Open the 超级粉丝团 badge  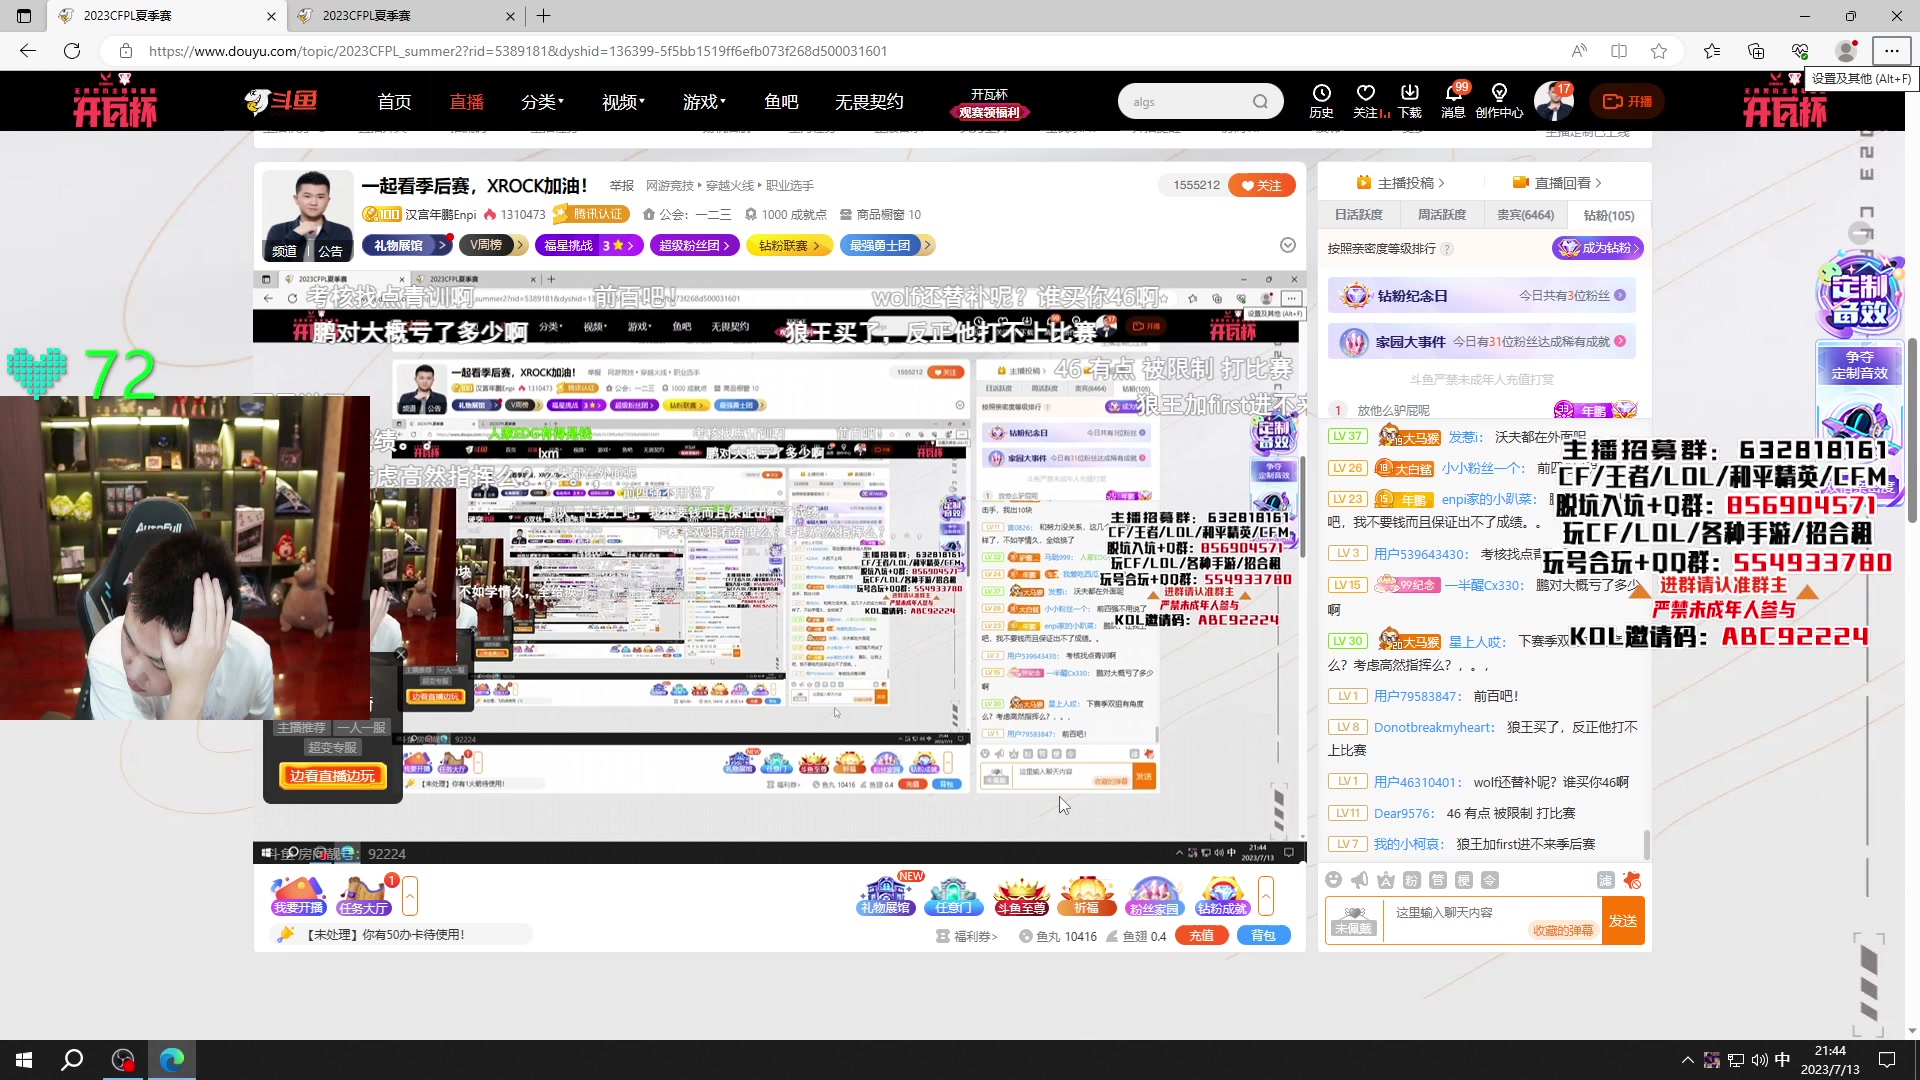(695, 245)
